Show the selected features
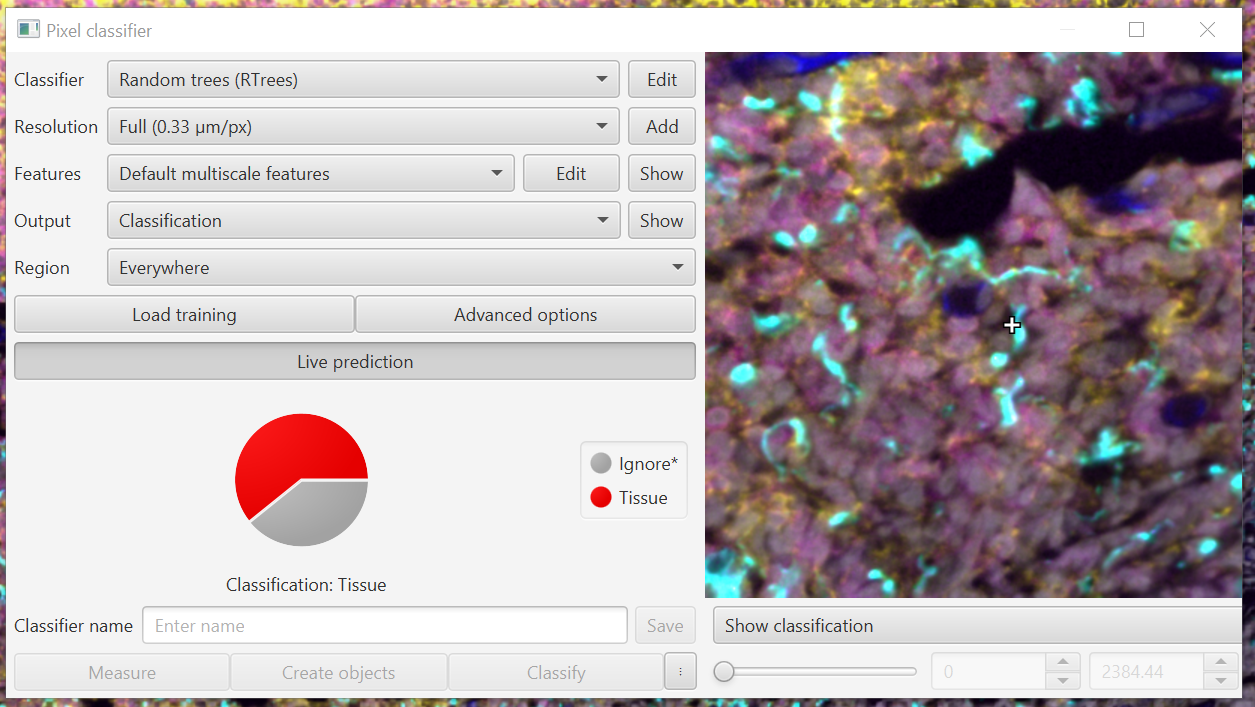Viewport: 1255px width, 707px height. tap(661, 174)
